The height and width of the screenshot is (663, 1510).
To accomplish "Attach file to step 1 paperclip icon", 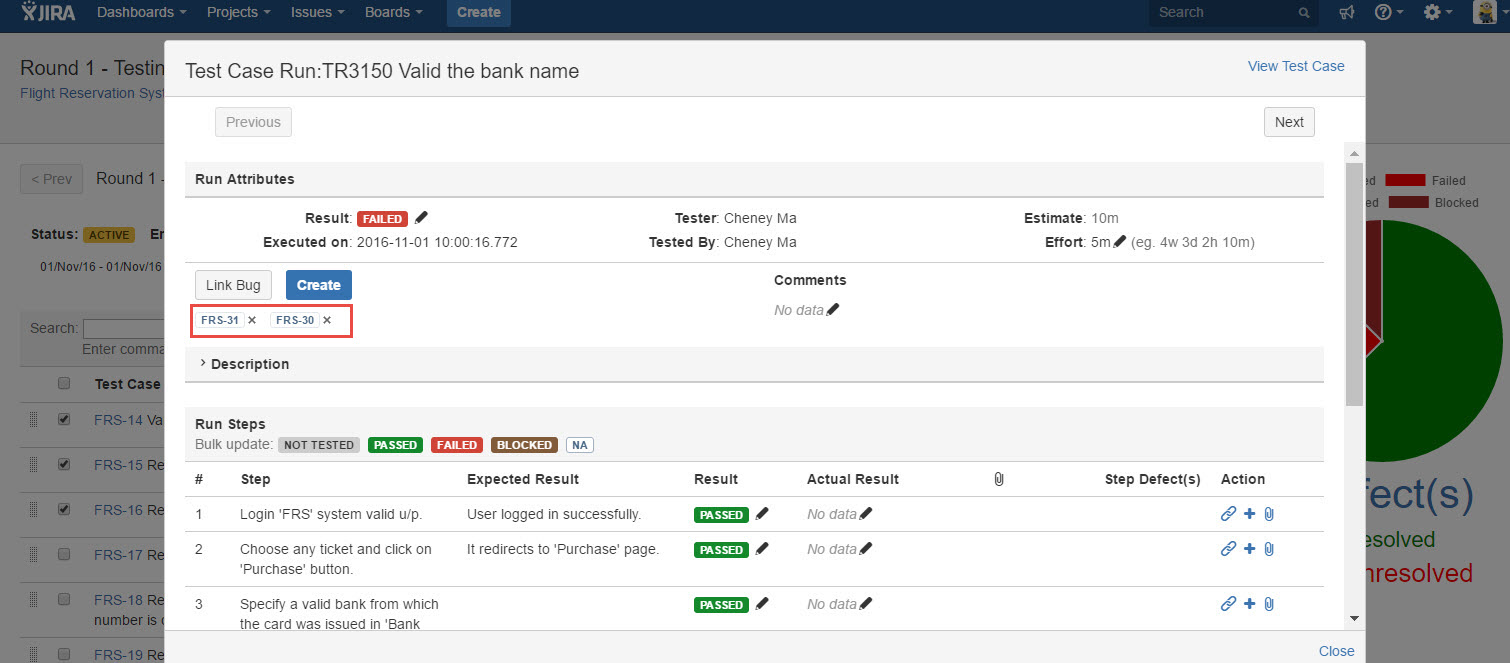I will coord(1269,514).
